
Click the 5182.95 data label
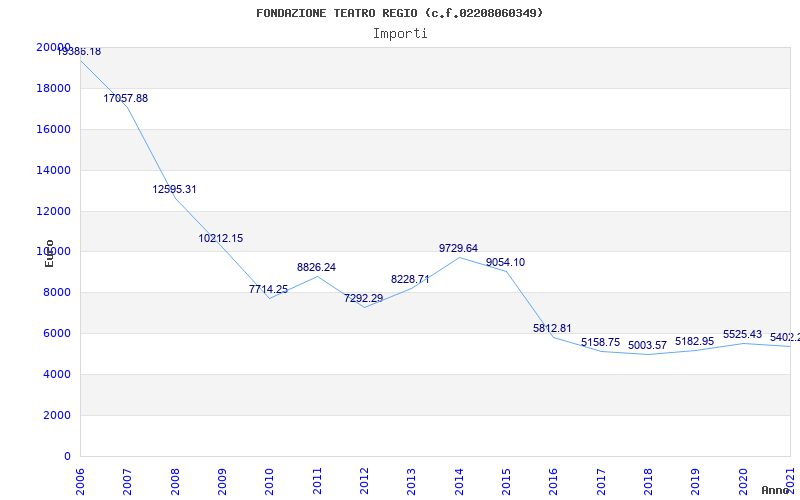pyautogui.click(x=694, y=341)
